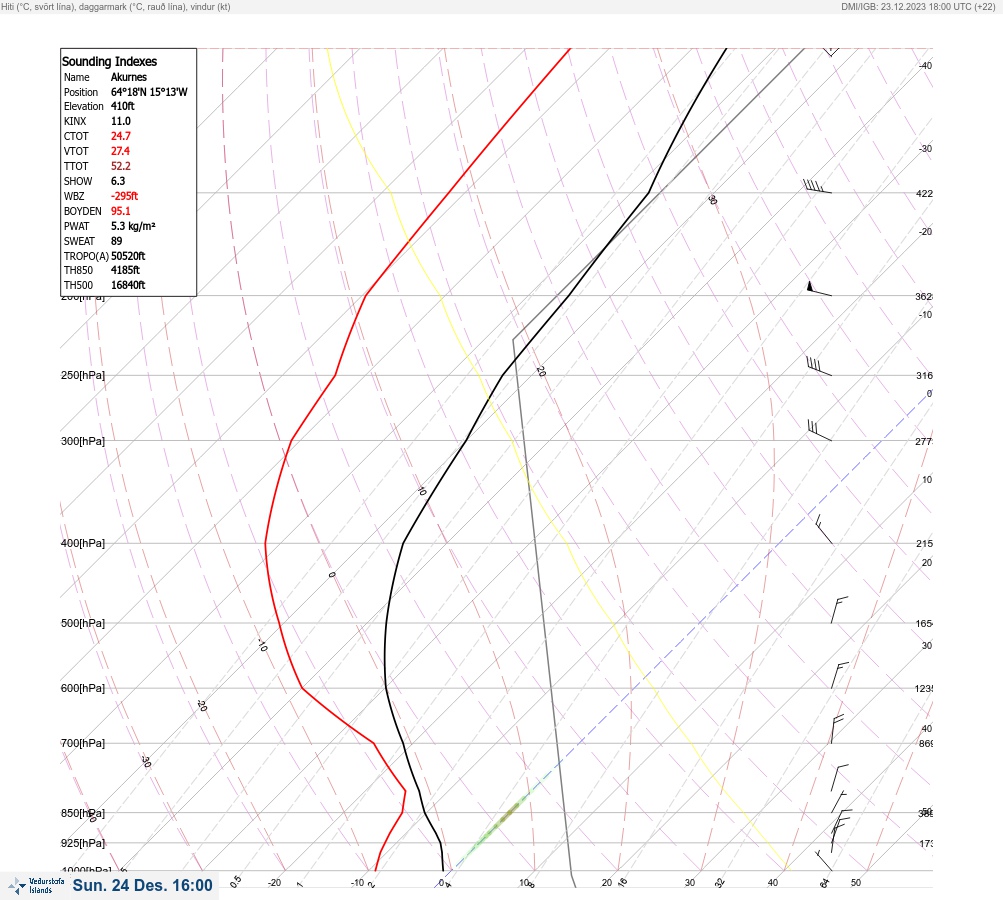Screen dimensions: 1003x900
Task: Click position value 64°18'N 15°13'W
Action: point(149,92)
